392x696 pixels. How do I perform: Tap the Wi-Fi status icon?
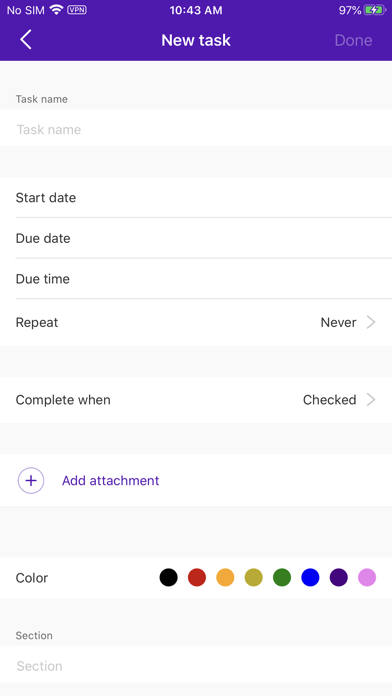[56, 10]
